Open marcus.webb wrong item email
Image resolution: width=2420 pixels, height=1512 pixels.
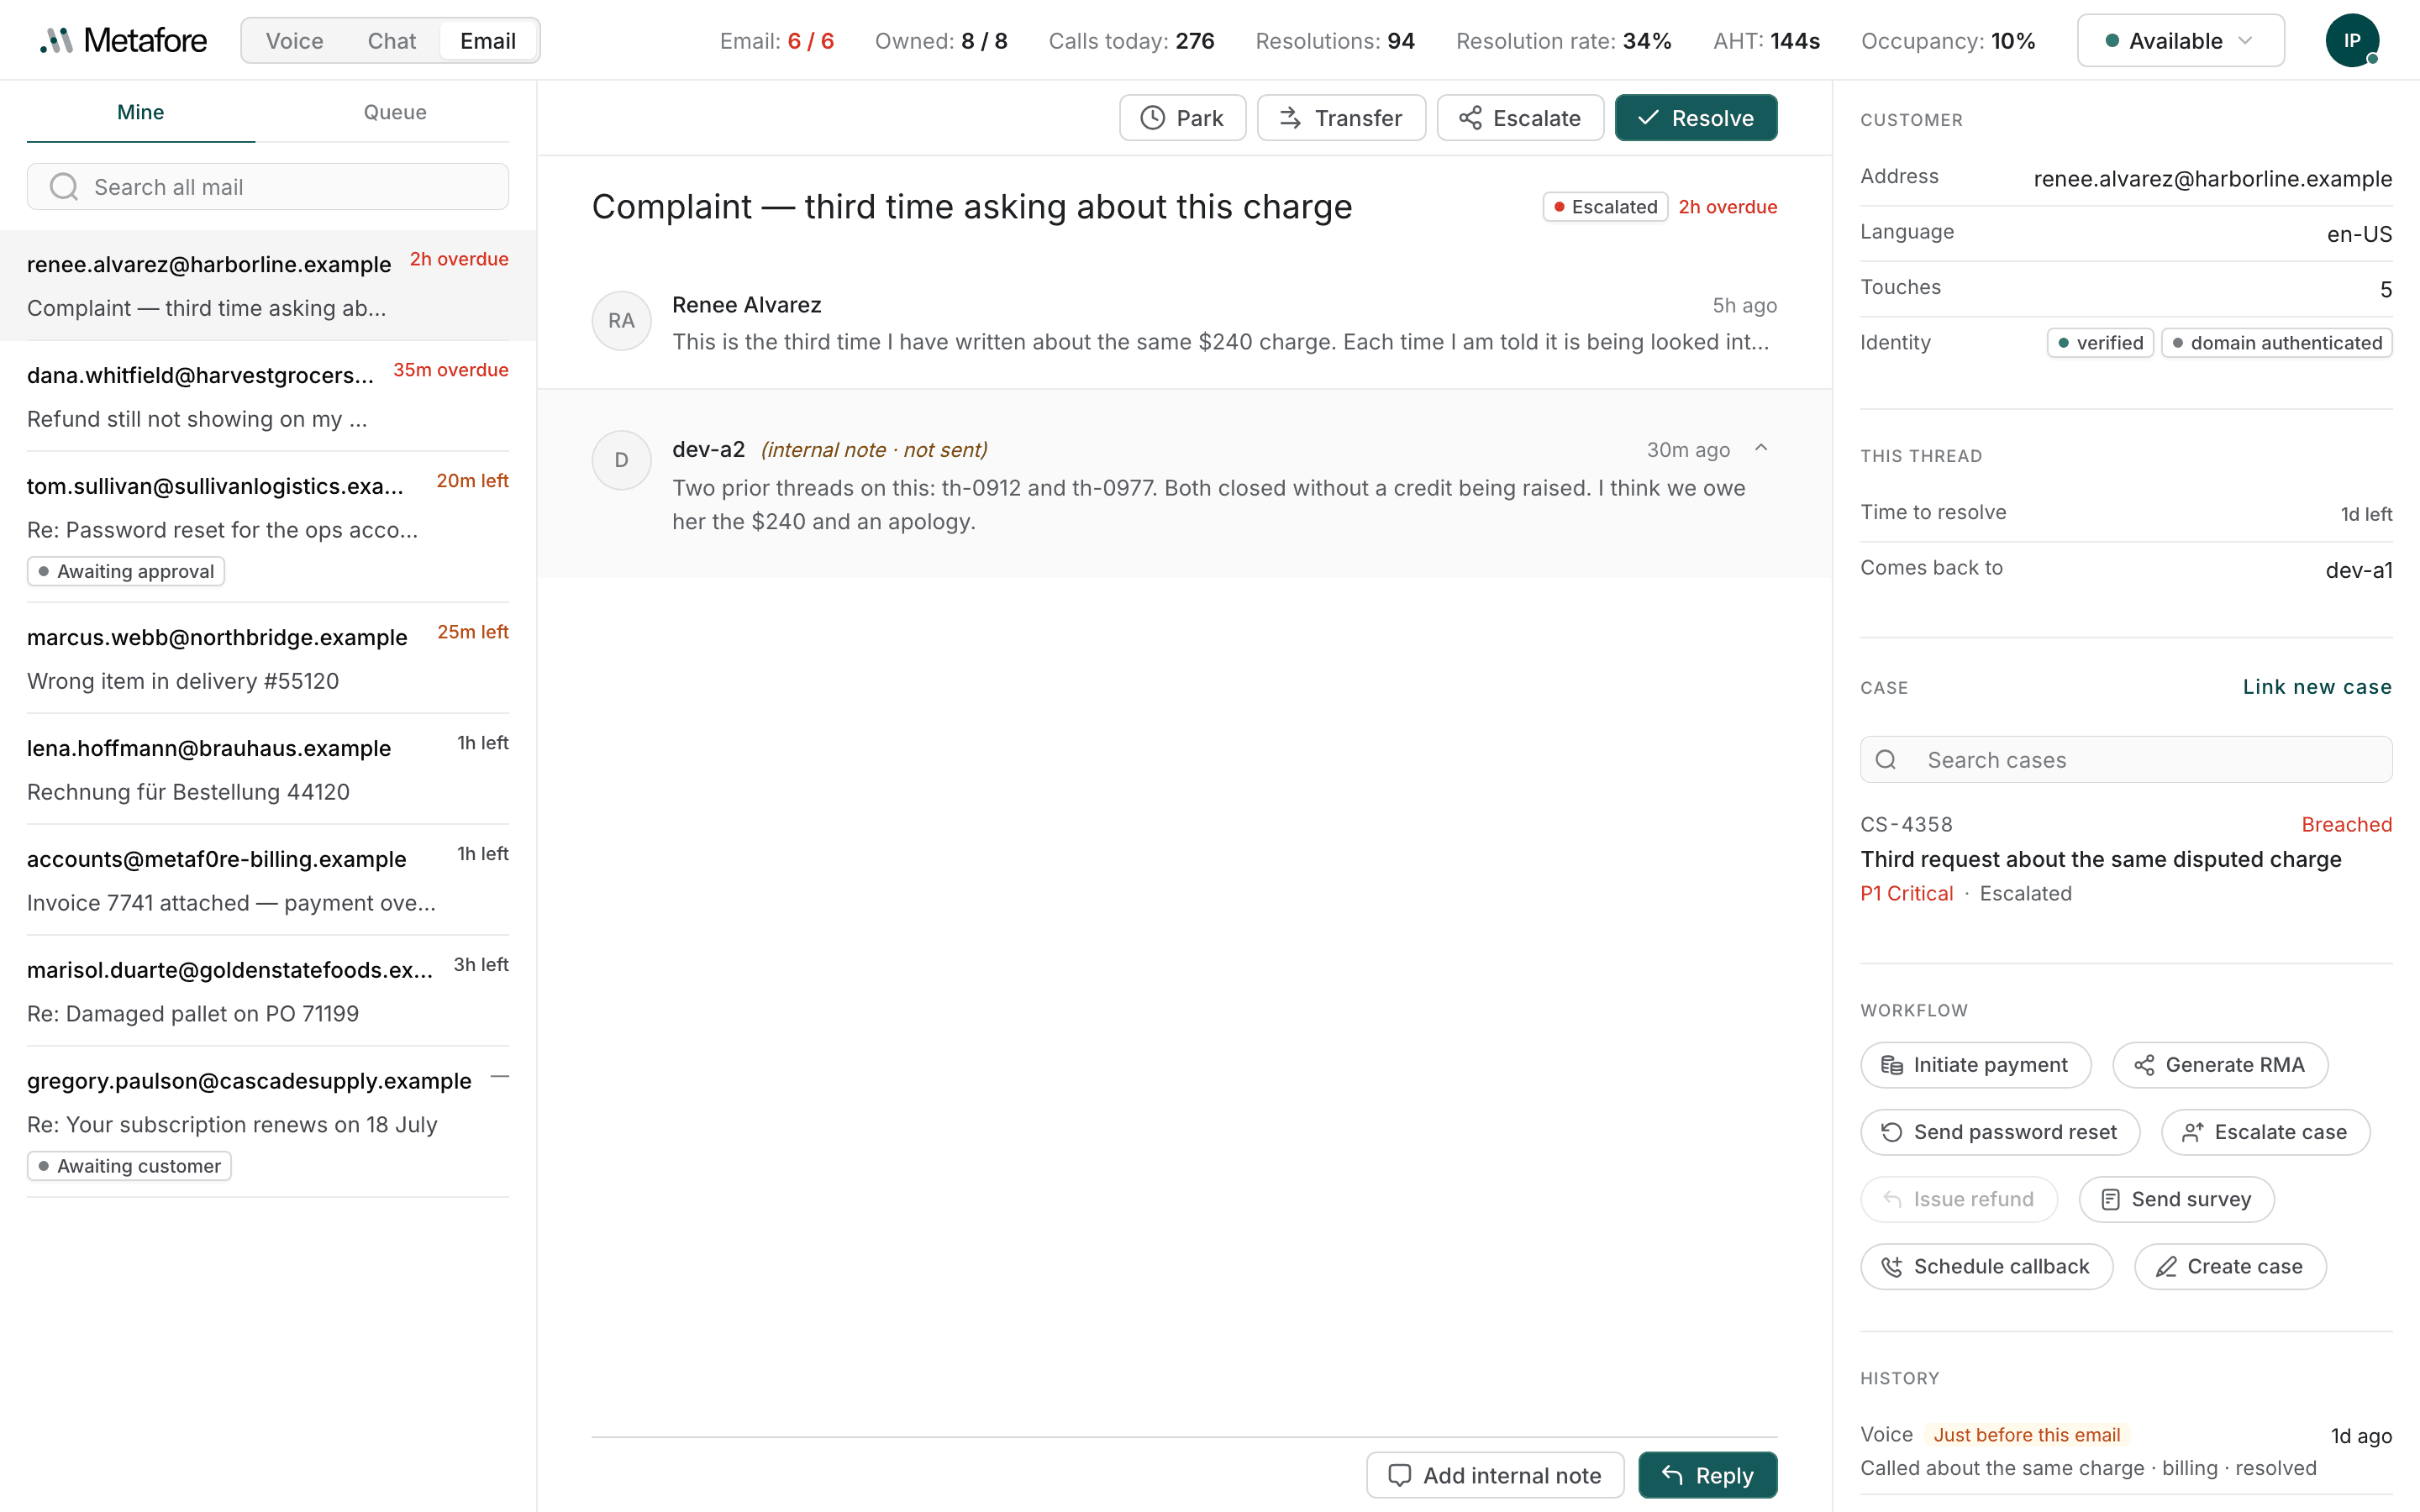(268, 659)
